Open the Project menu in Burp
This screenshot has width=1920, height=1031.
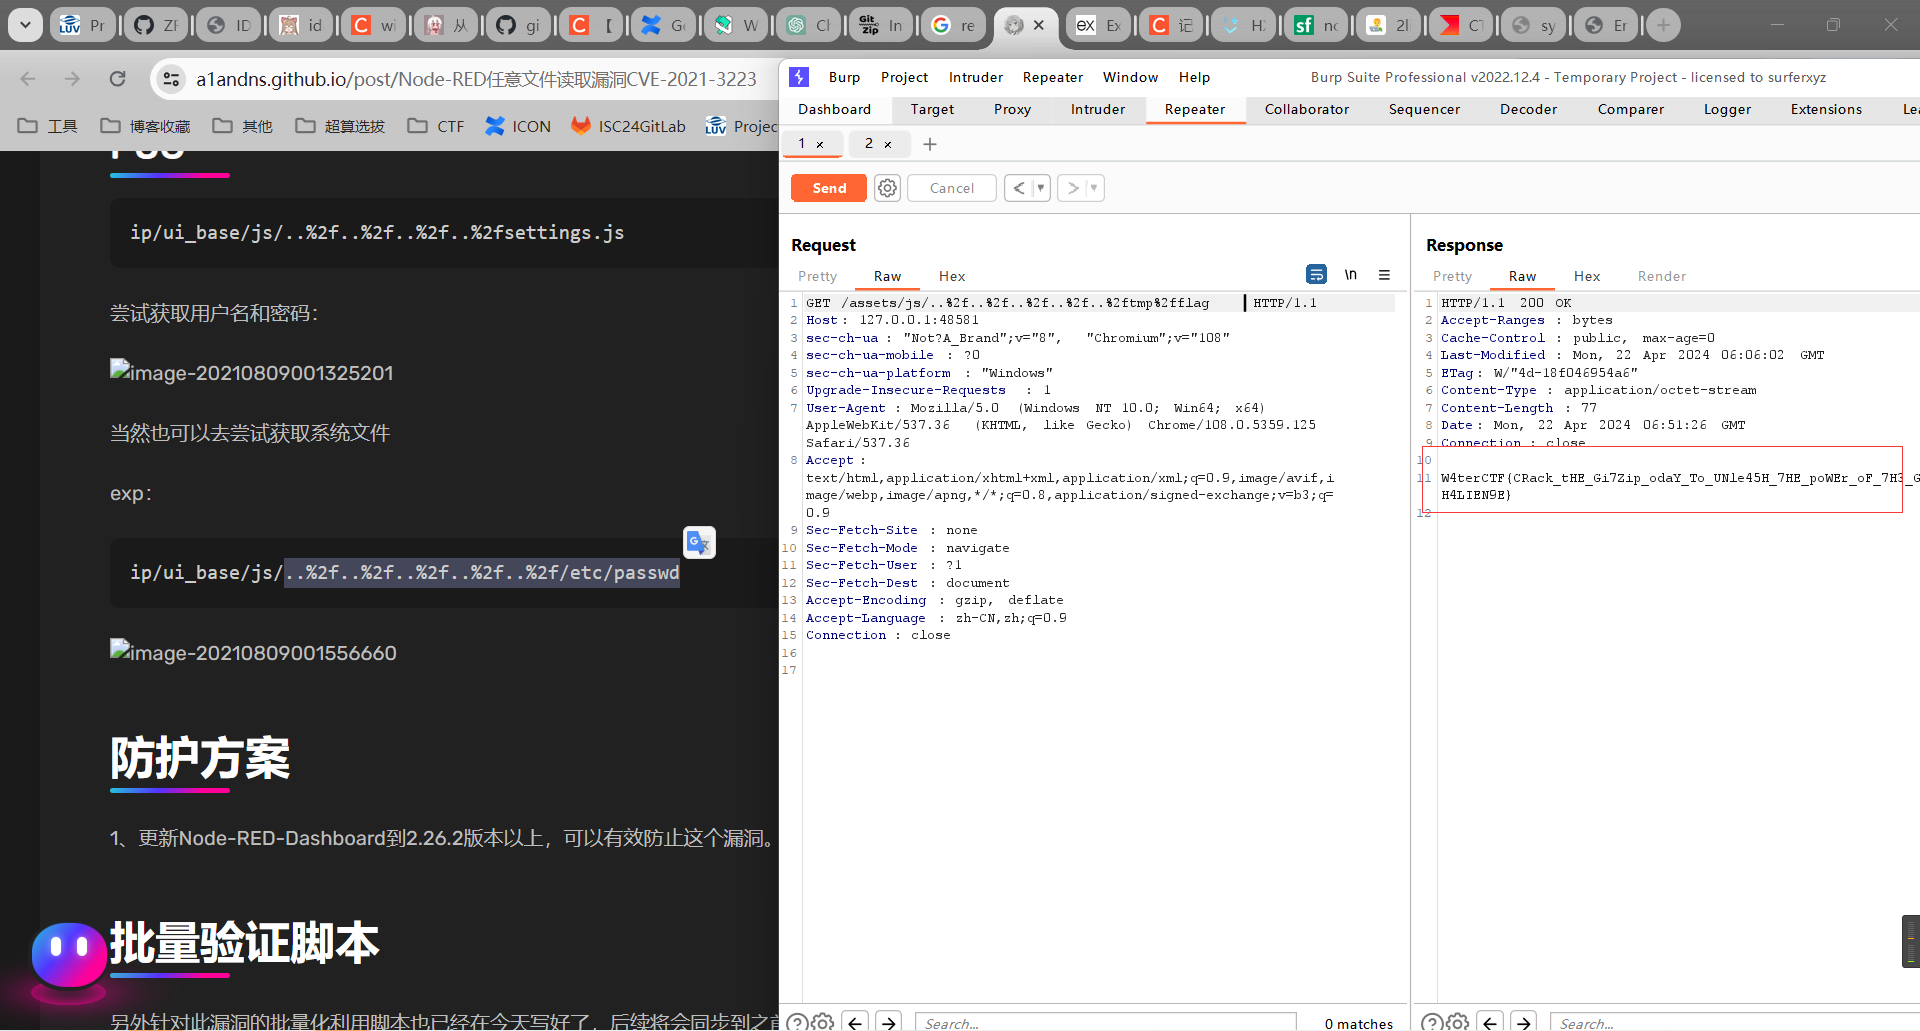click(x=904, y=77)
